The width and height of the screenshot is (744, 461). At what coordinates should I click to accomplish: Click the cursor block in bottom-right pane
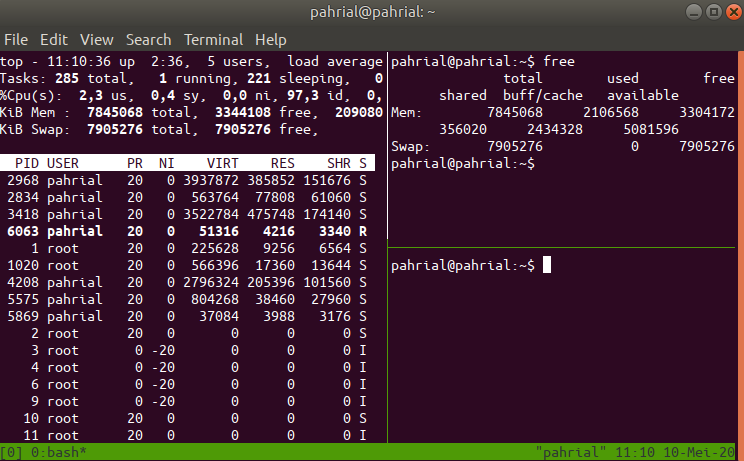[547, 265]
